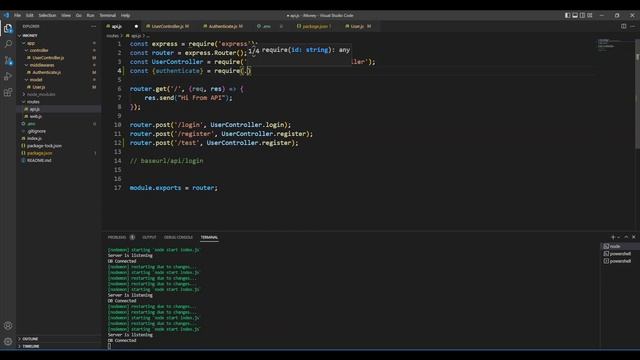
Task: Open UserController.js in the Explorer tree
Action: [48, 58]
